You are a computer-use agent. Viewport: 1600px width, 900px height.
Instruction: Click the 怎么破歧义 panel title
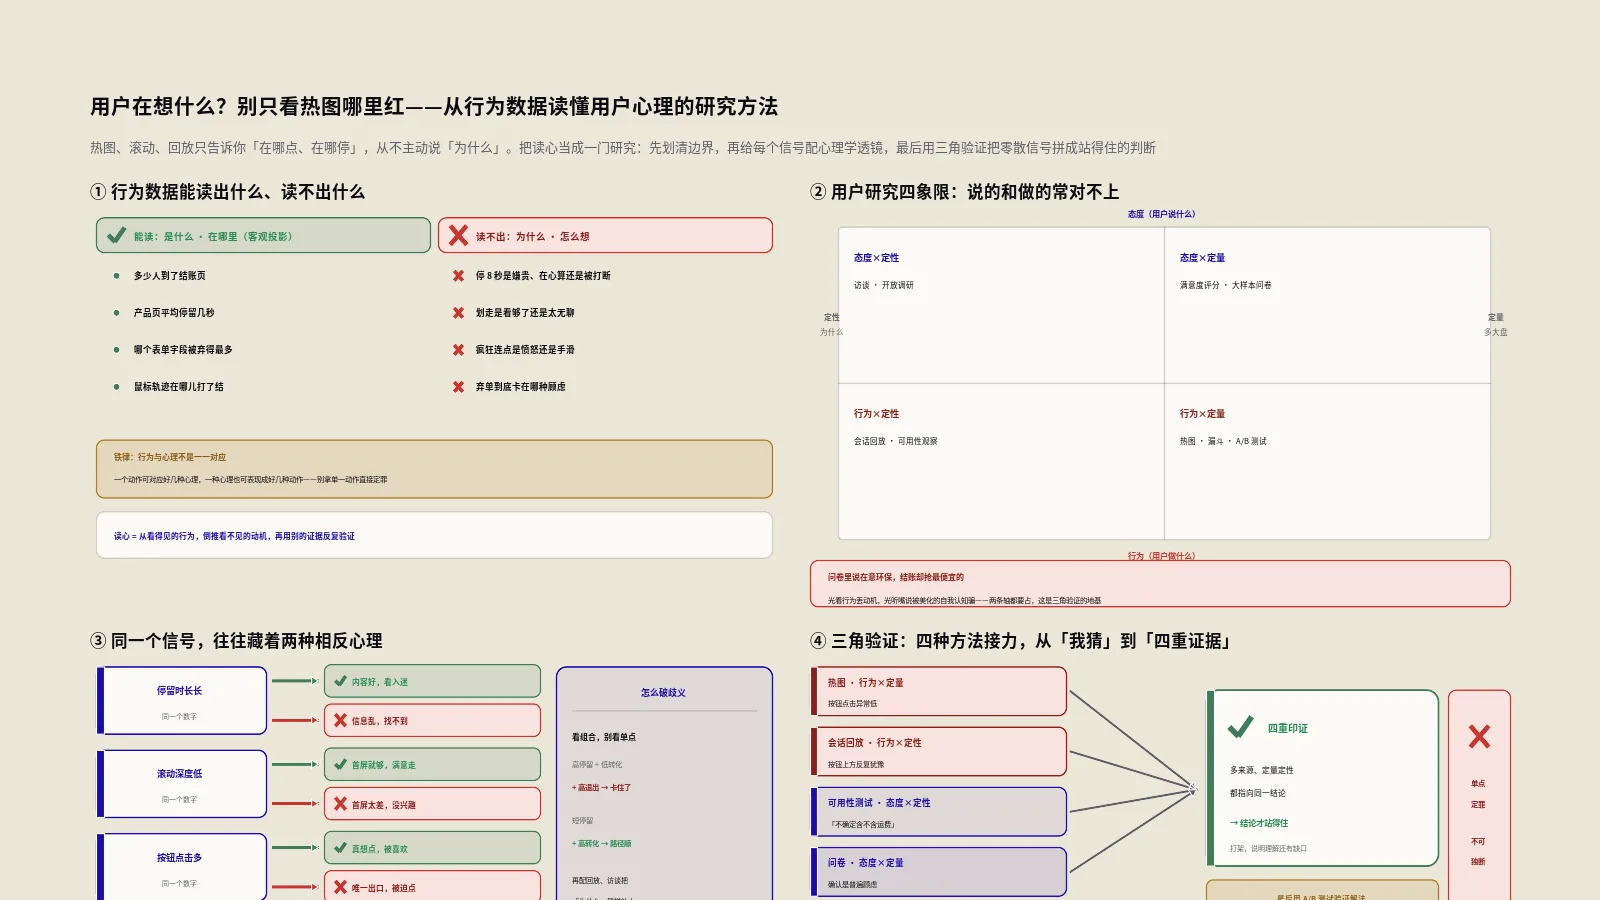tap(663, 692)
